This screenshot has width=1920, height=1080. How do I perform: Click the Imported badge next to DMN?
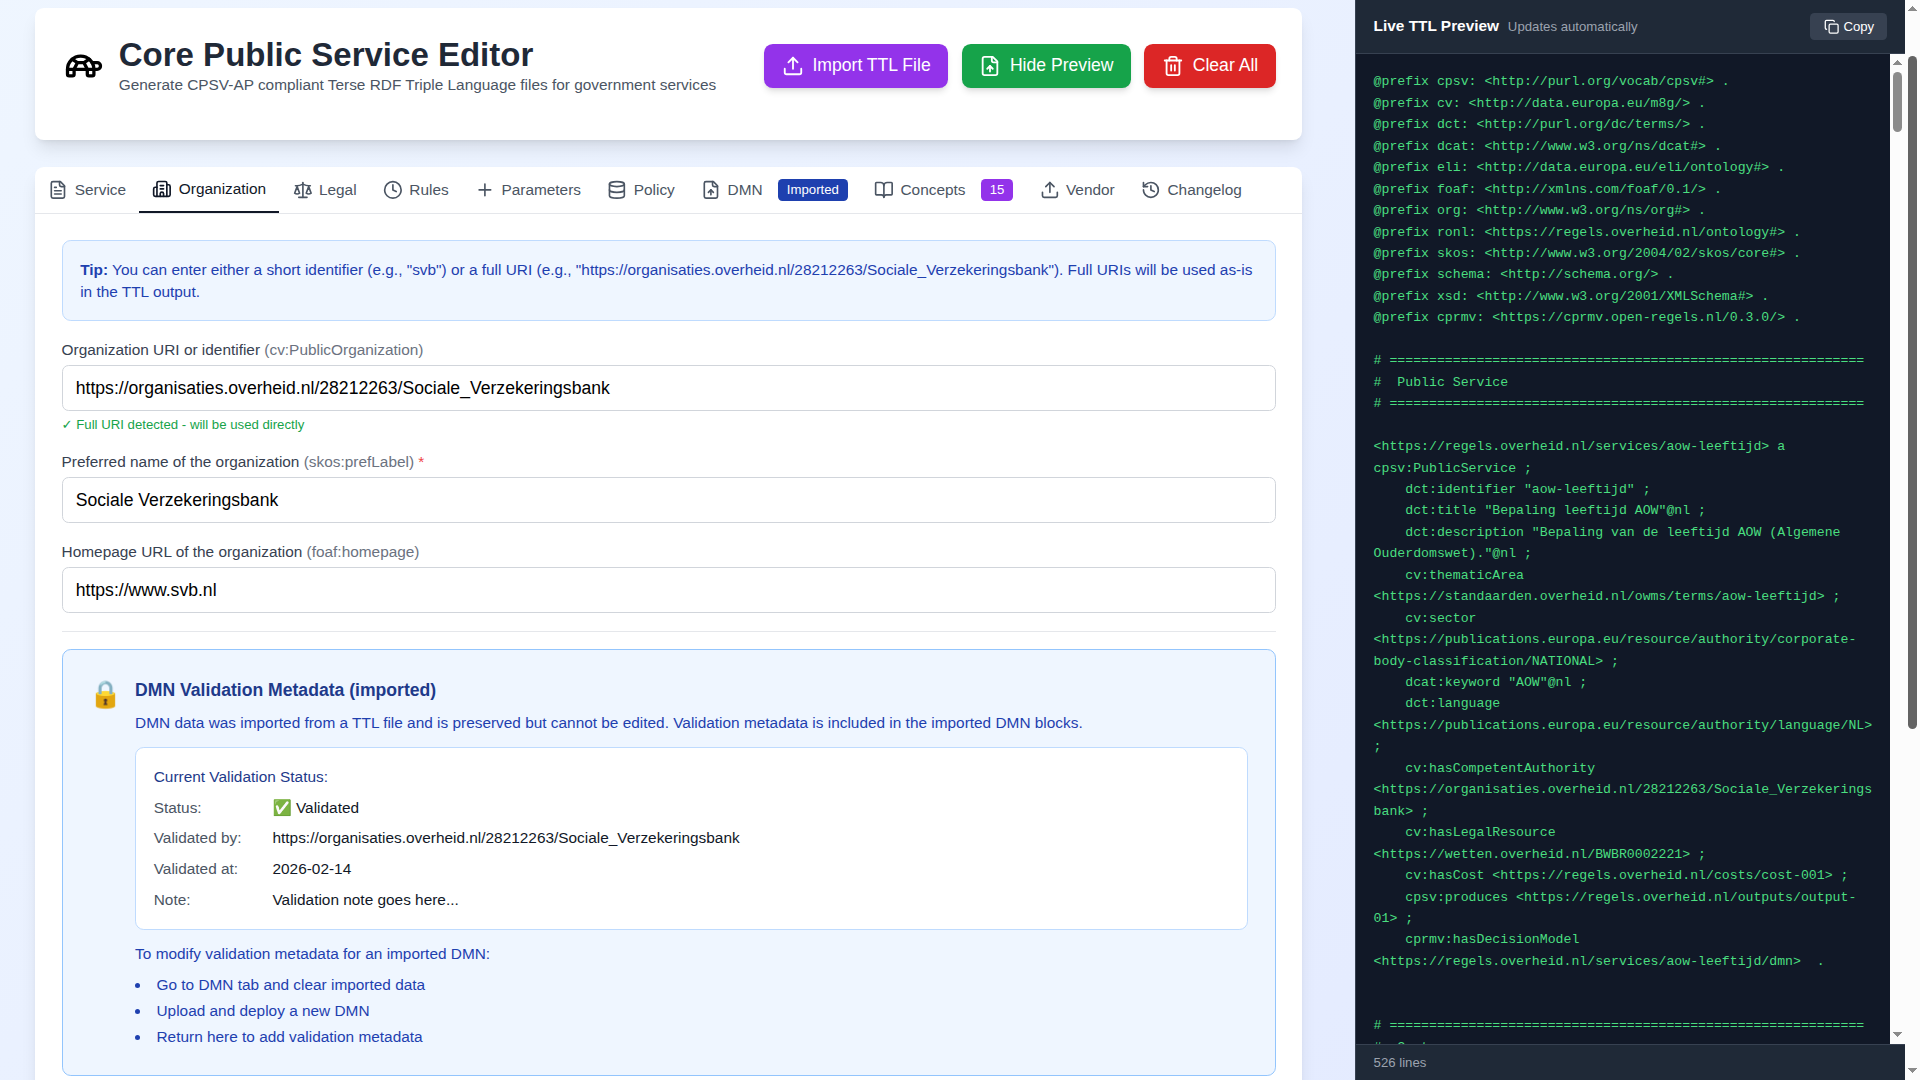(x=812, y=189)
